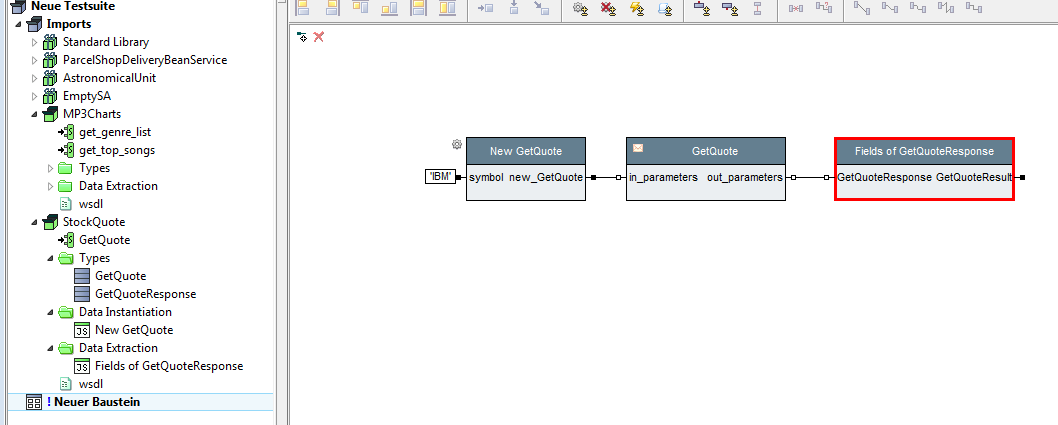
Task: Expand Data Extraction folder under MP3Charts
Action: pyautogui.click(x=51, y=186)
